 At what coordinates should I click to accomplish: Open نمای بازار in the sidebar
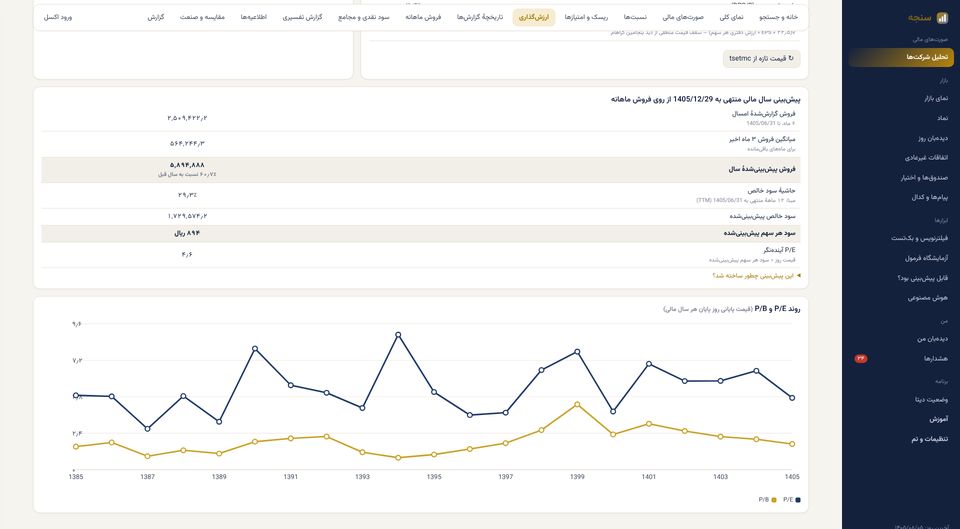[x=901, y=98]
